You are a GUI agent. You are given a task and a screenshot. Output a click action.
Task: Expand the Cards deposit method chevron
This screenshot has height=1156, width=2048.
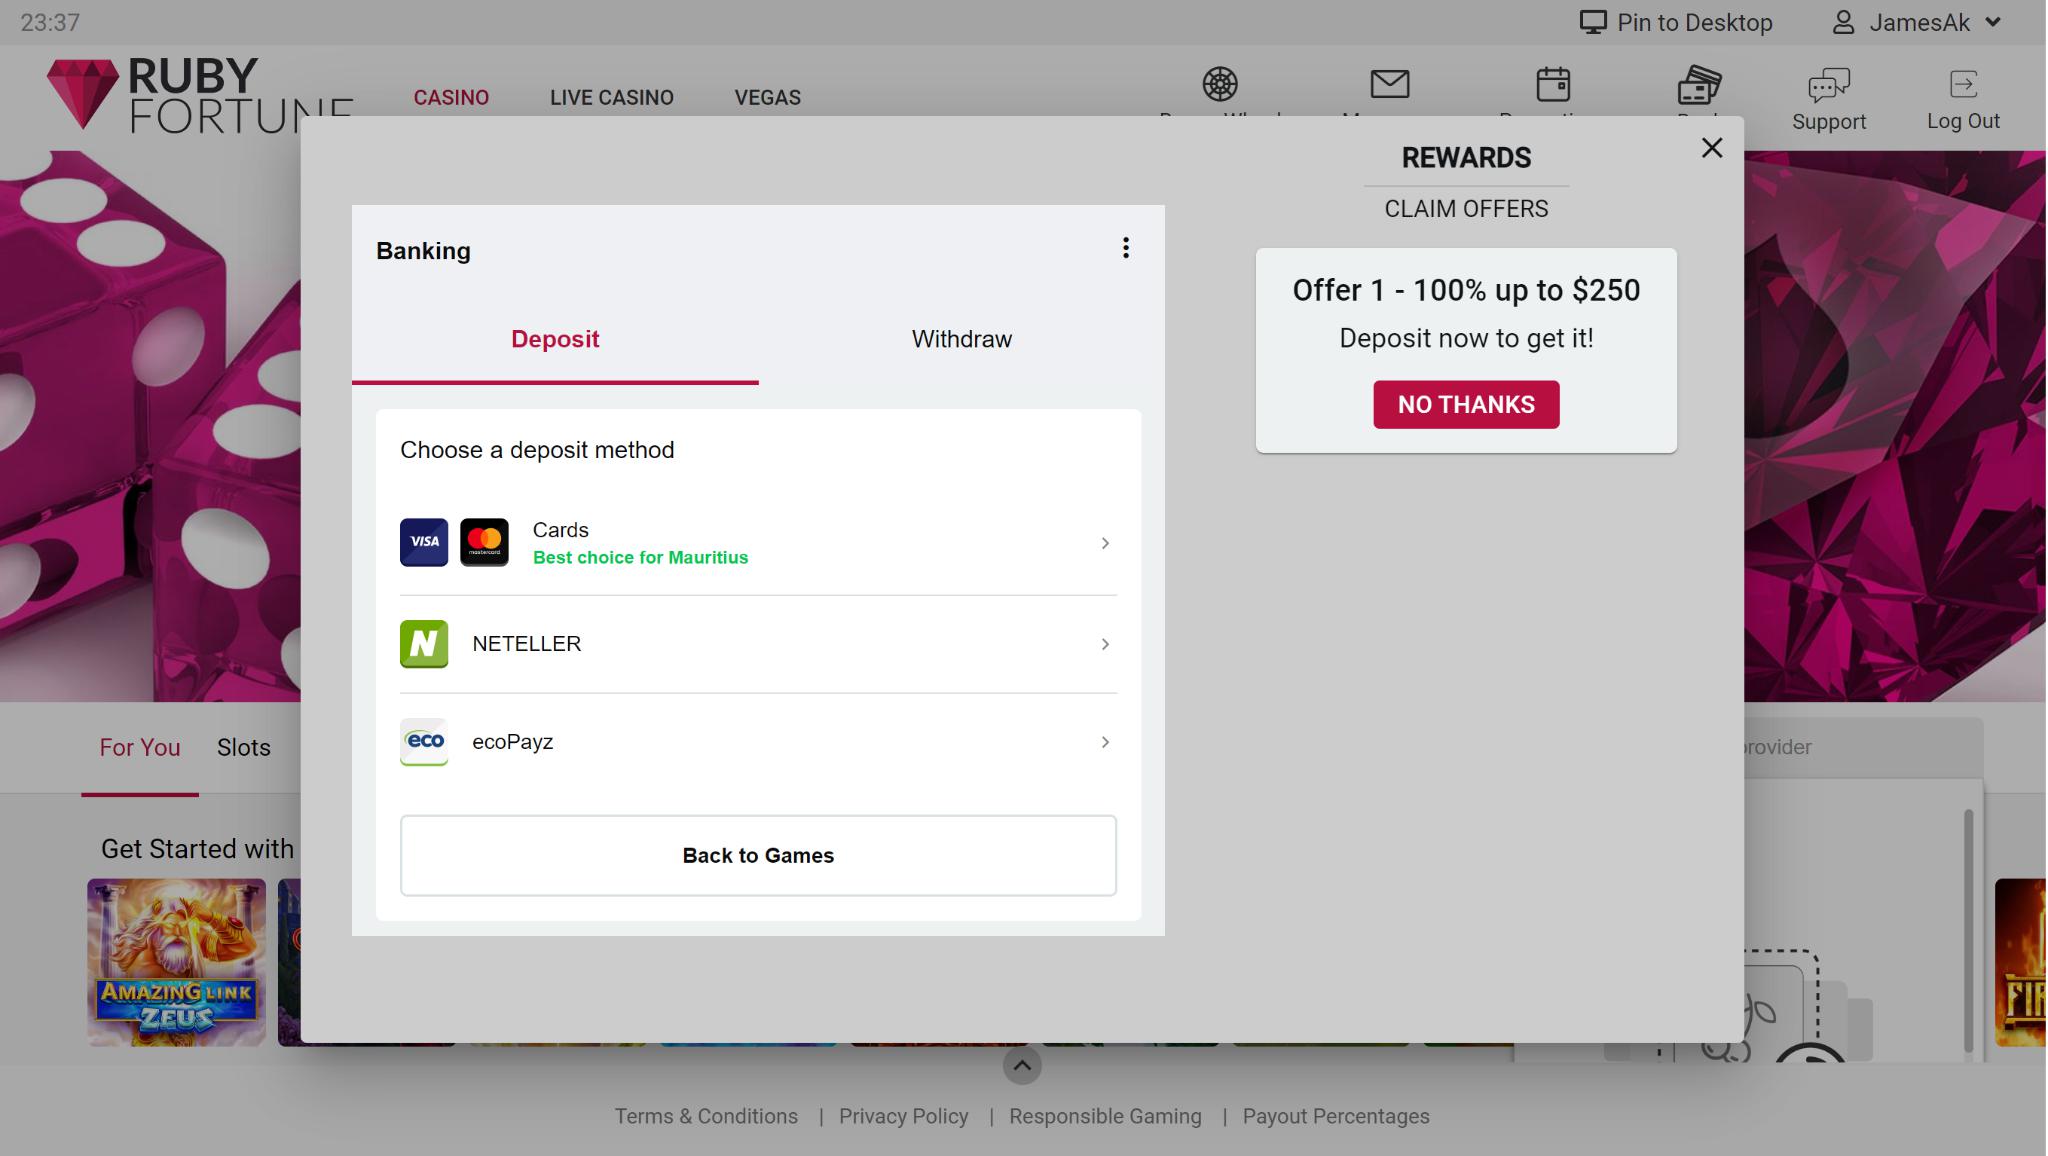pyautogui.click(x=1105, y=543)
